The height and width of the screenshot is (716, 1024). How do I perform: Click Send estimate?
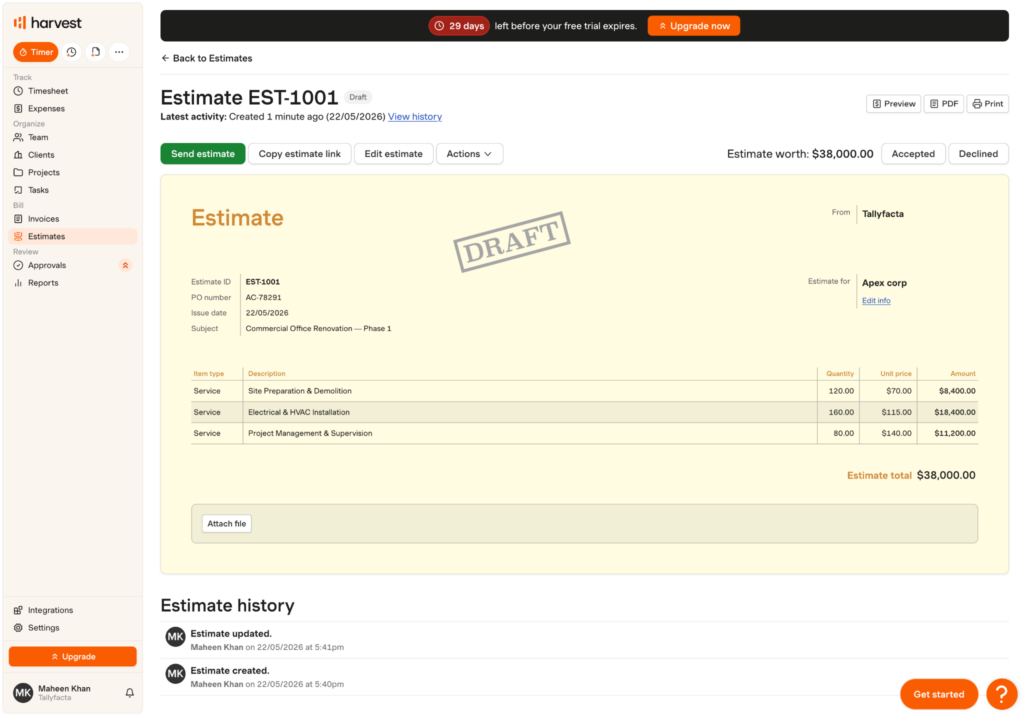tap(203, 154)
